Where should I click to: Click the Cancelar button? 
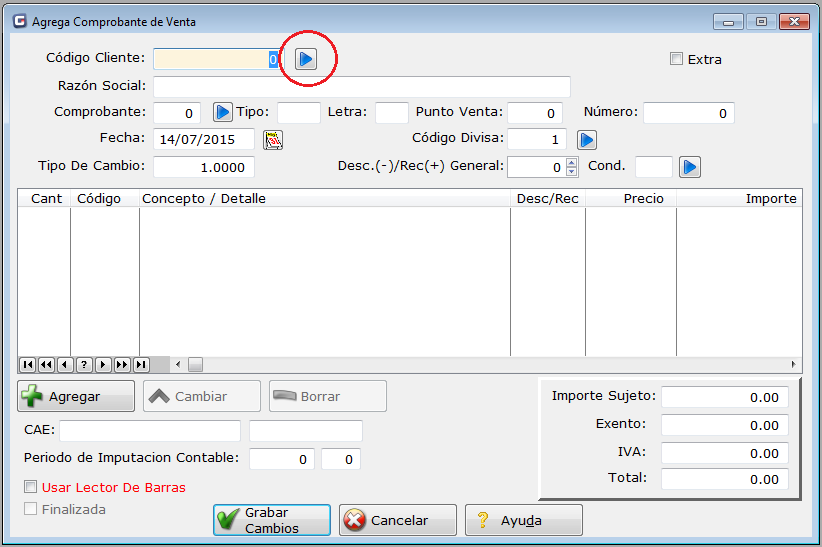[398, 520]
